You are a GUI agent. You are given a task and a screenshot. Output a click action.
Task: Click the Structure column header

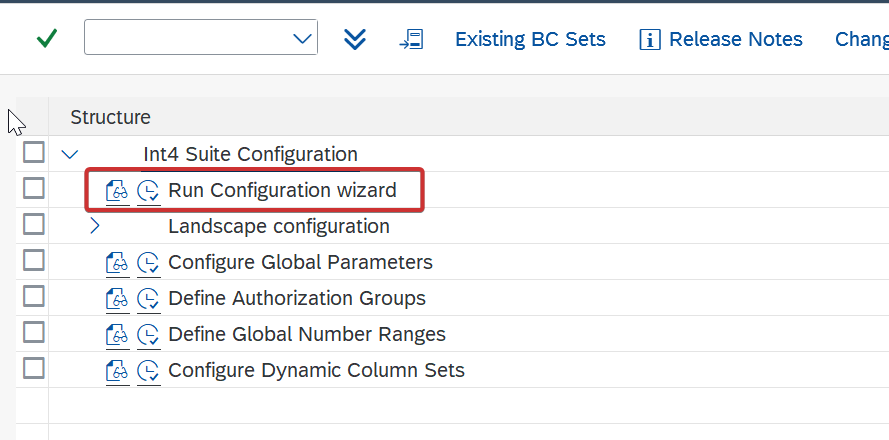111,117
